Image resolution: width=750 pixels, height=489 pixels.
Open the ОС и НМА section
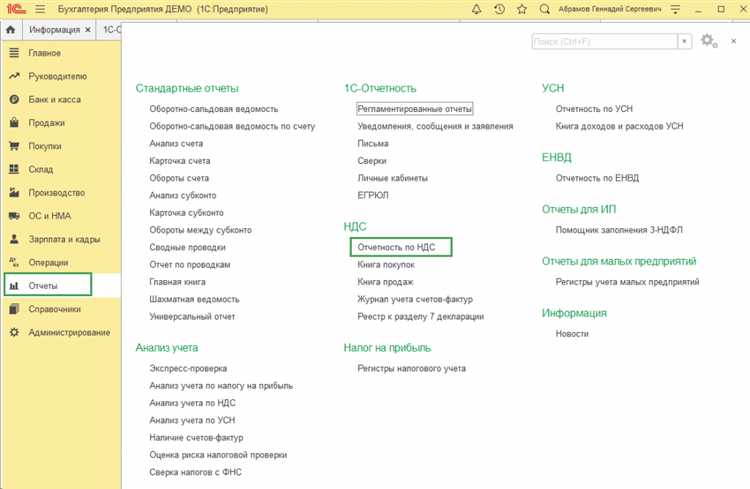(50, 216)
